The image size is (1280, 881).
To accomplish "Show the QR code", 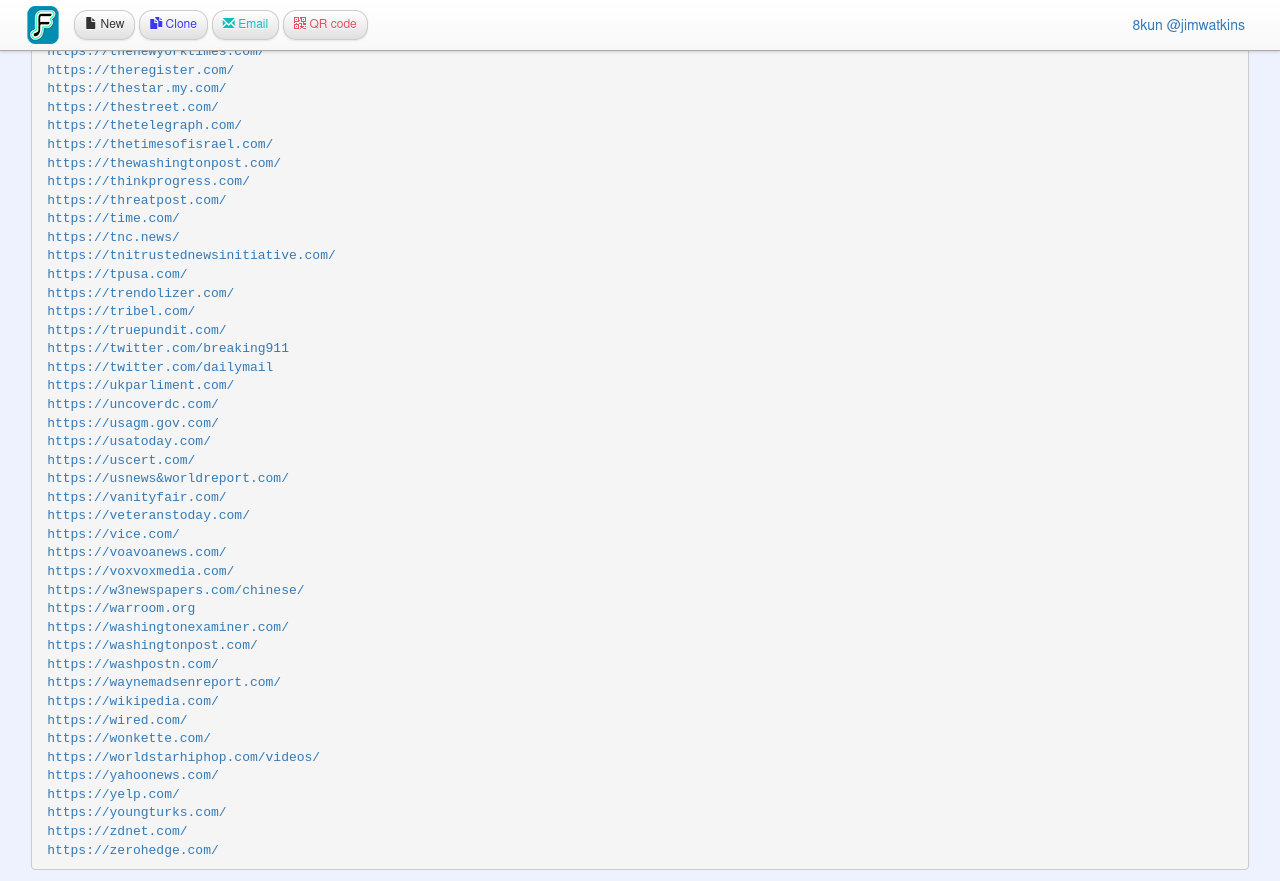I will point(325,25).
